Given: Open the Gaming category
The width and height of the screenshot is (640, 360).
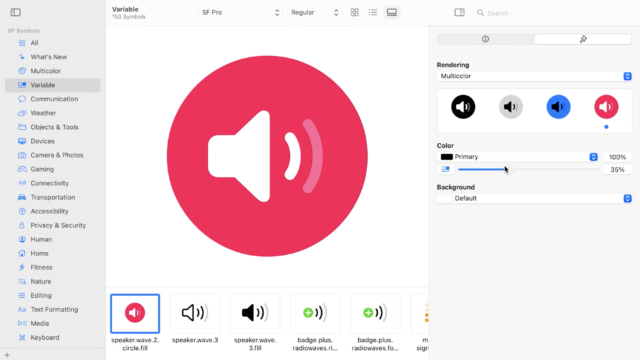Looking at the screenshot, I should coord(53,169).
